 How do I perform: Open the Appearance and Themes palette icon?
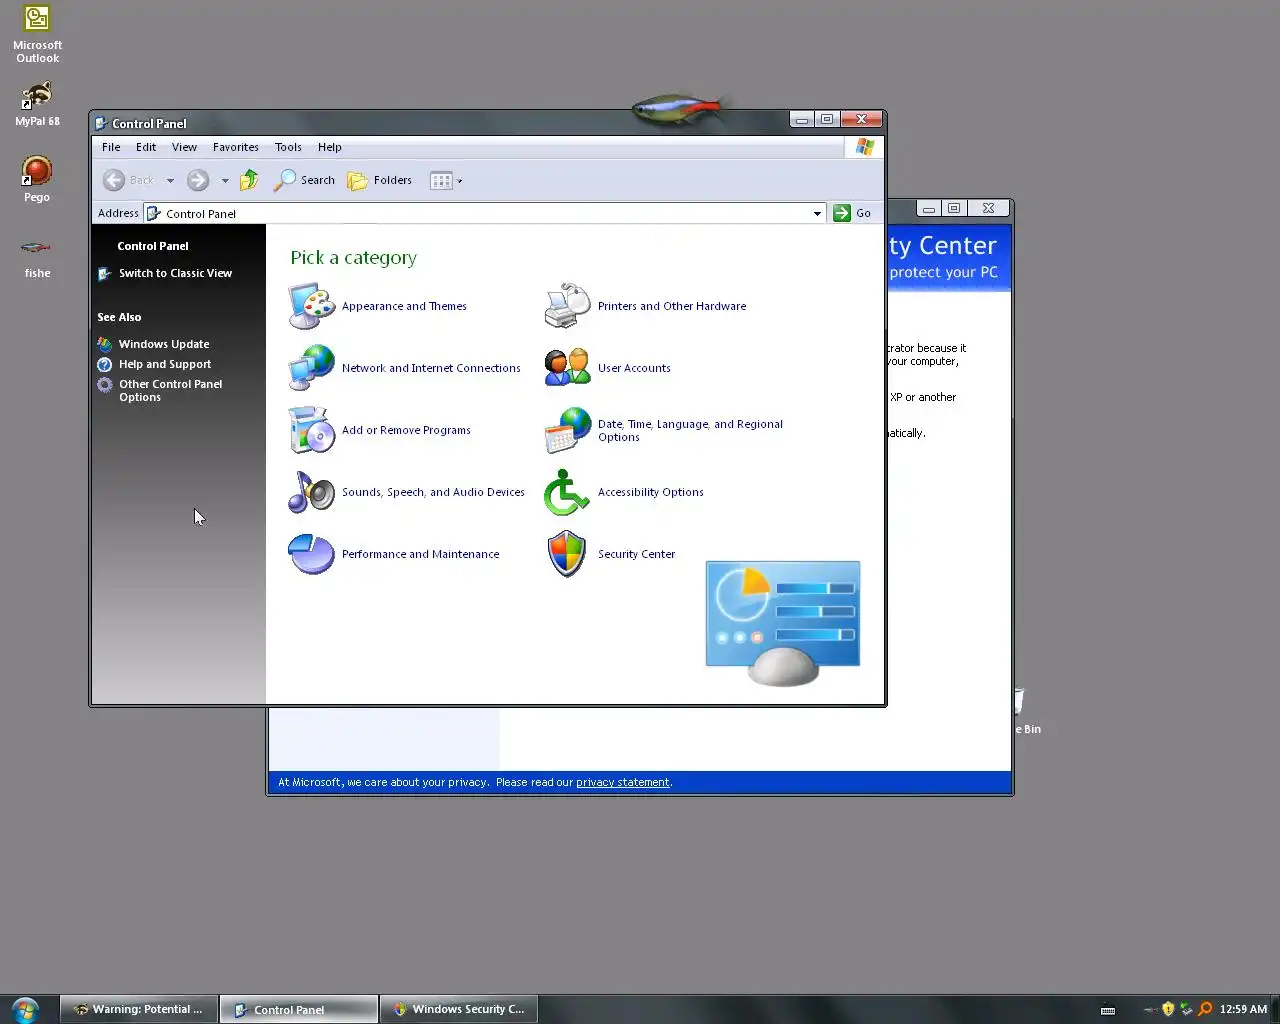click(312, 306)
